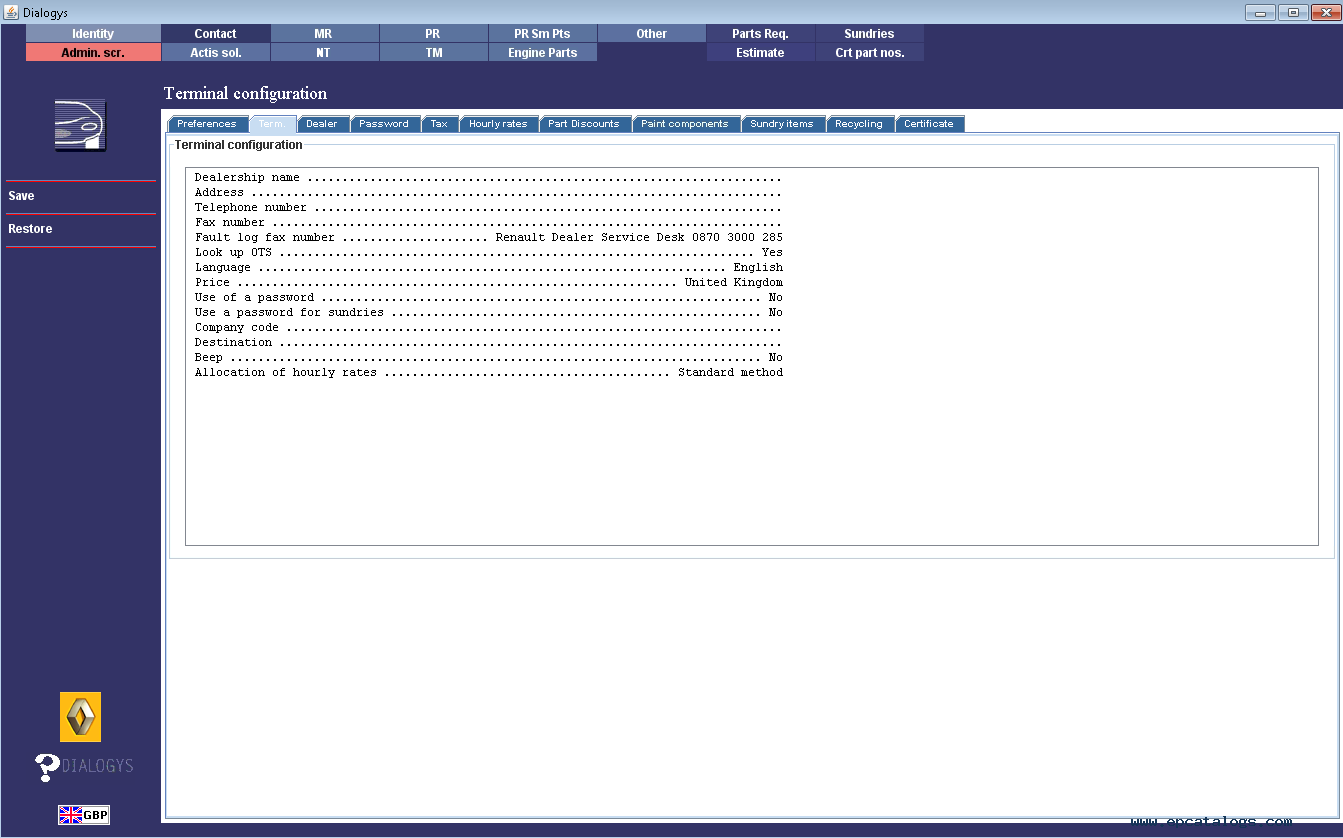
Task: Select the Beep setting row
Action: (489, 357)
